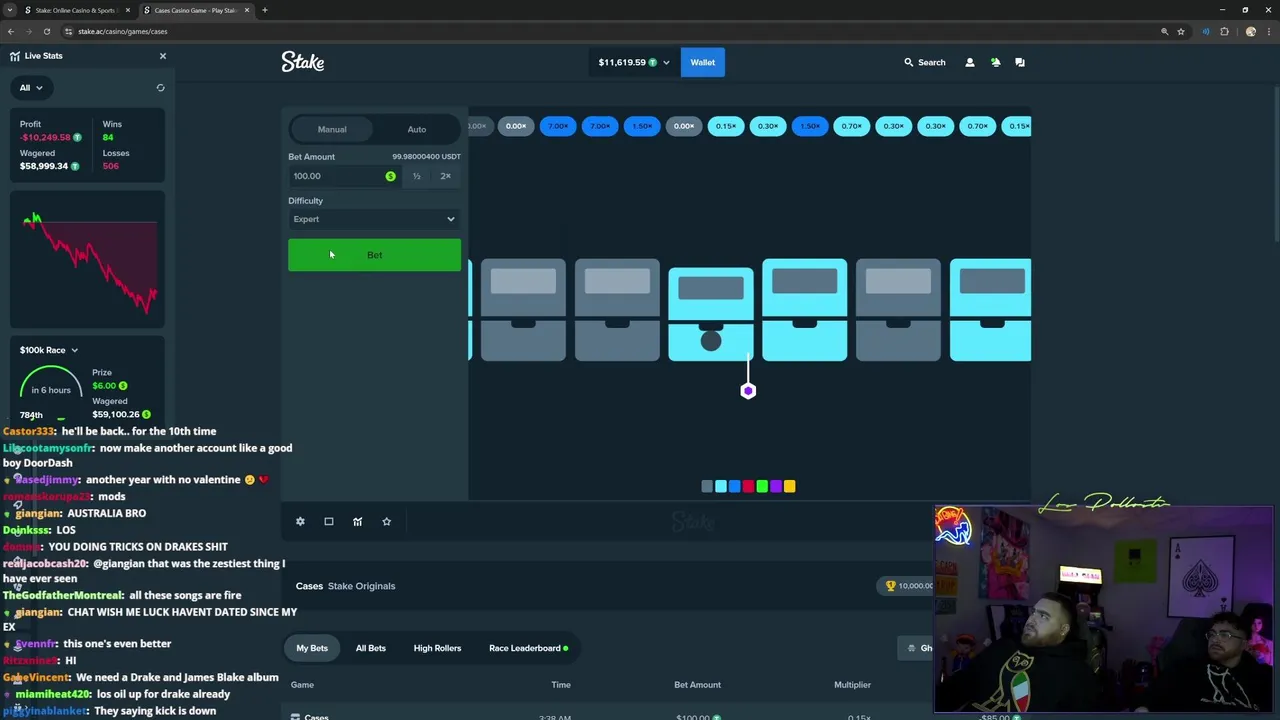Favorite the Cases game with star icon

[386, 521]
